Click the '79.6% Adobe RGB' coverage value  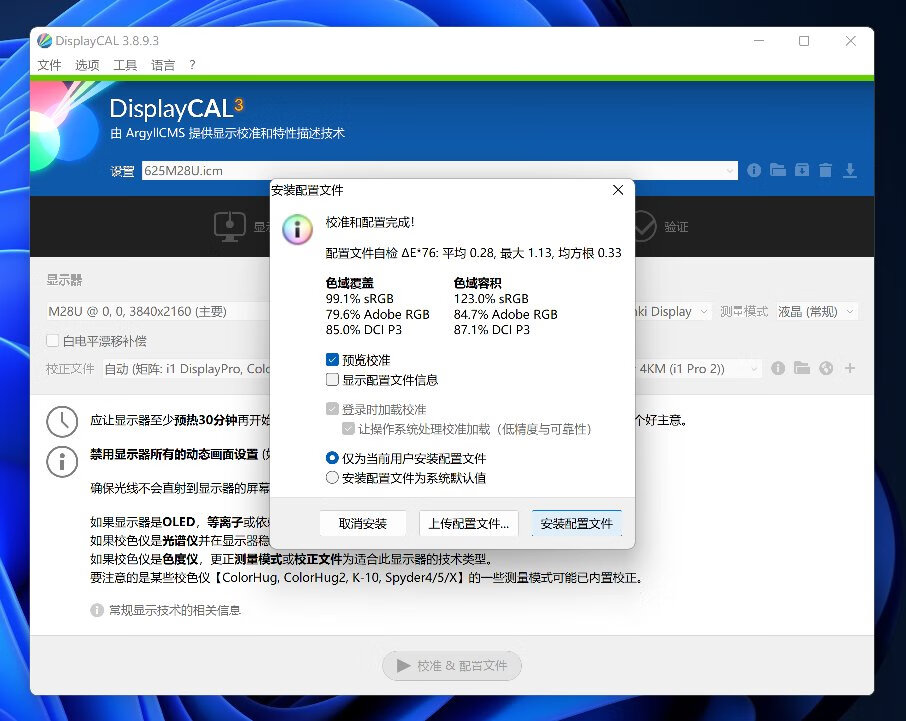pos(378,314)
